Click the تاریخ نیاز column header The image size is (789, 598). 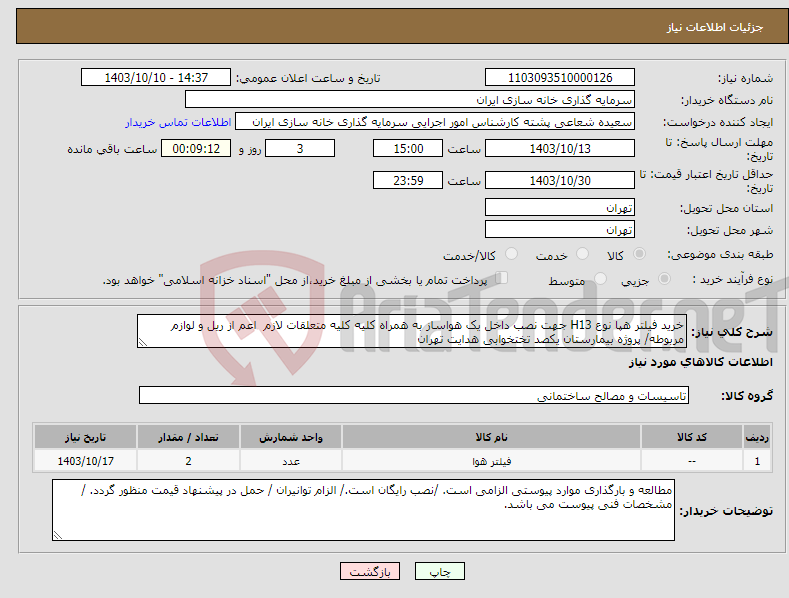pos(86,437)
